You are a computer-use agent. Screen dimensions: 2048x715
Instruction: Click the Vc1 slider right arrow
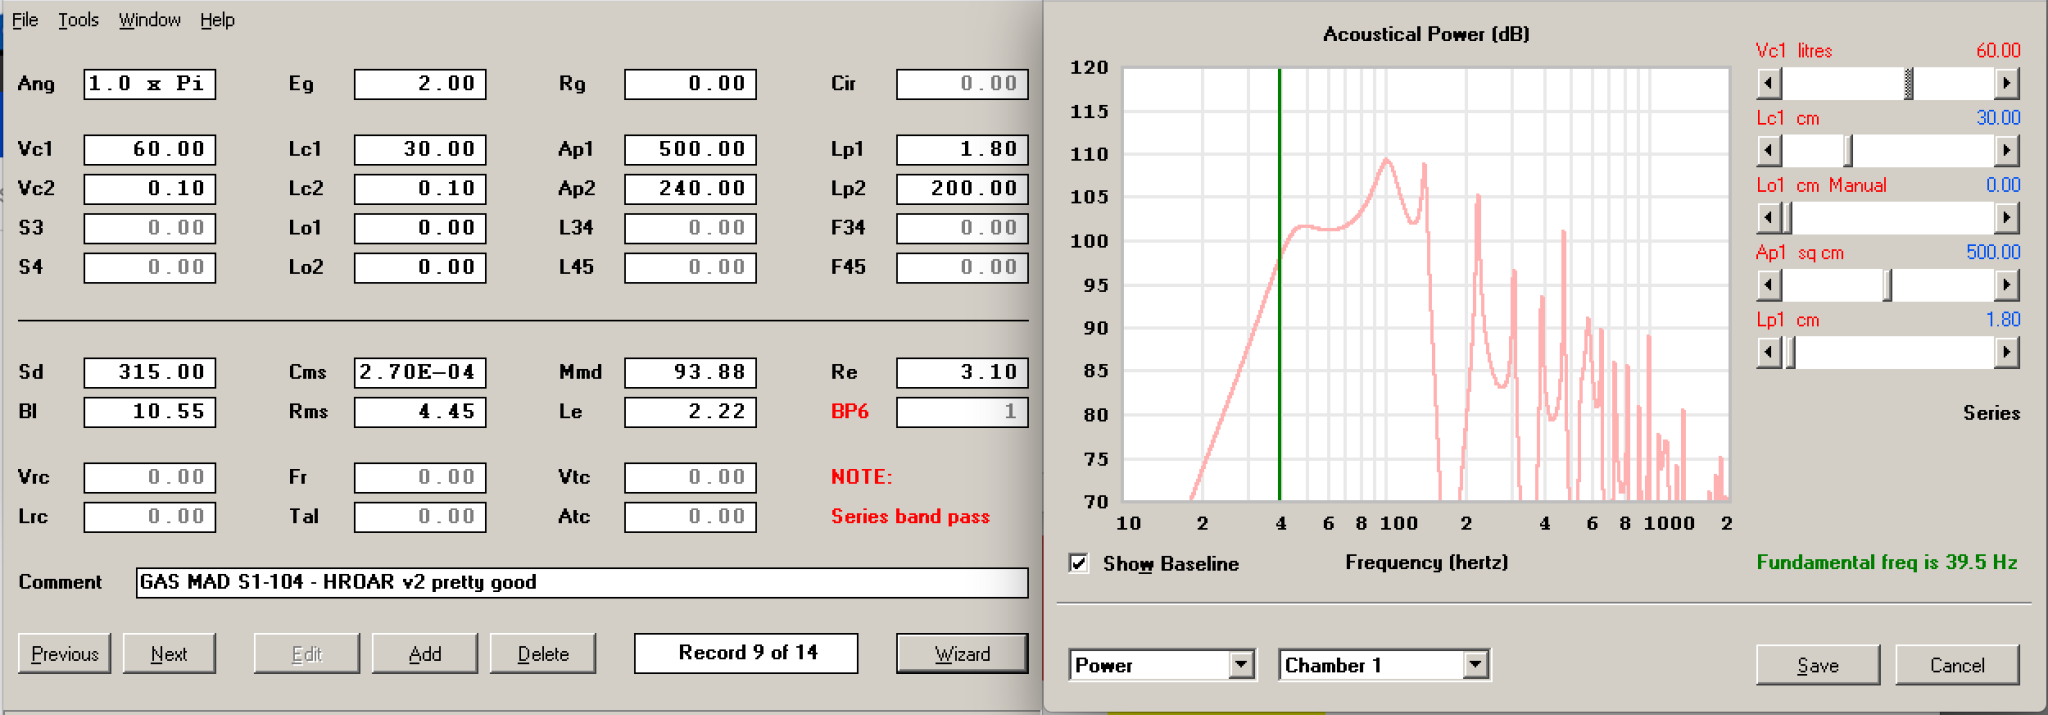(x=2006, y=83)
